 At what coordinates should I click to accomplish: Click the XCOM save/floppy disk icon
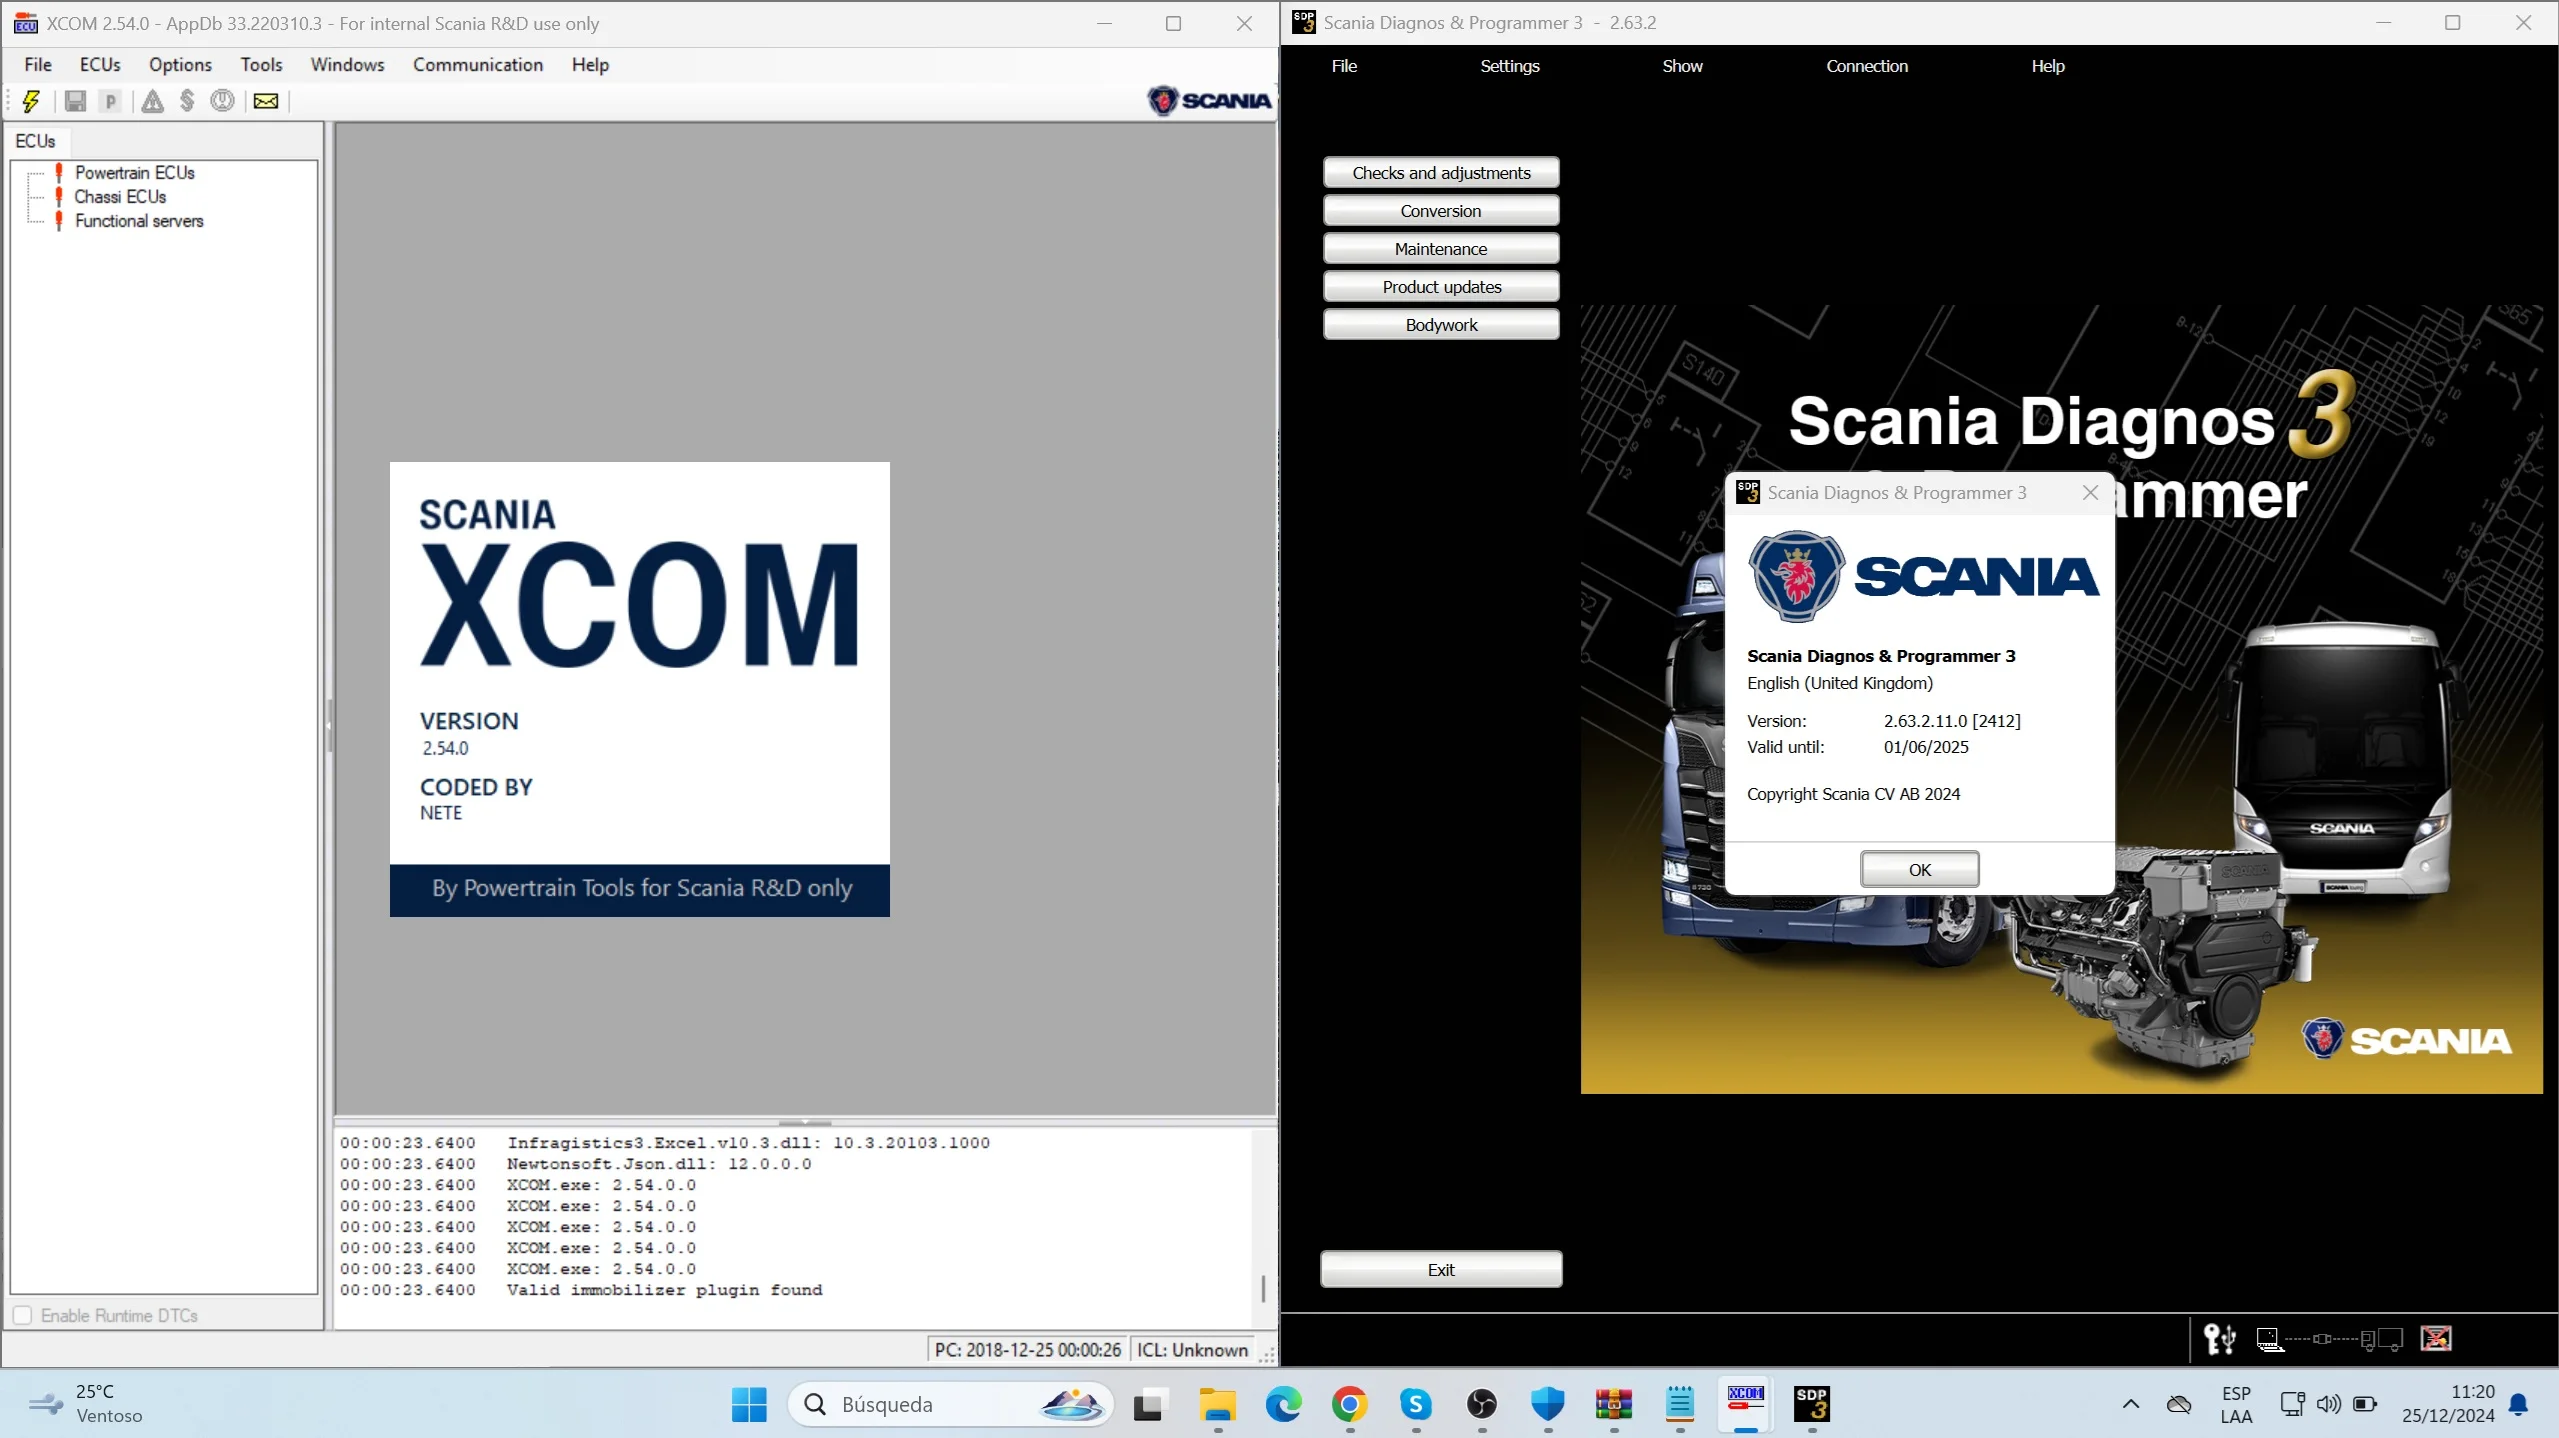point(76,100)
